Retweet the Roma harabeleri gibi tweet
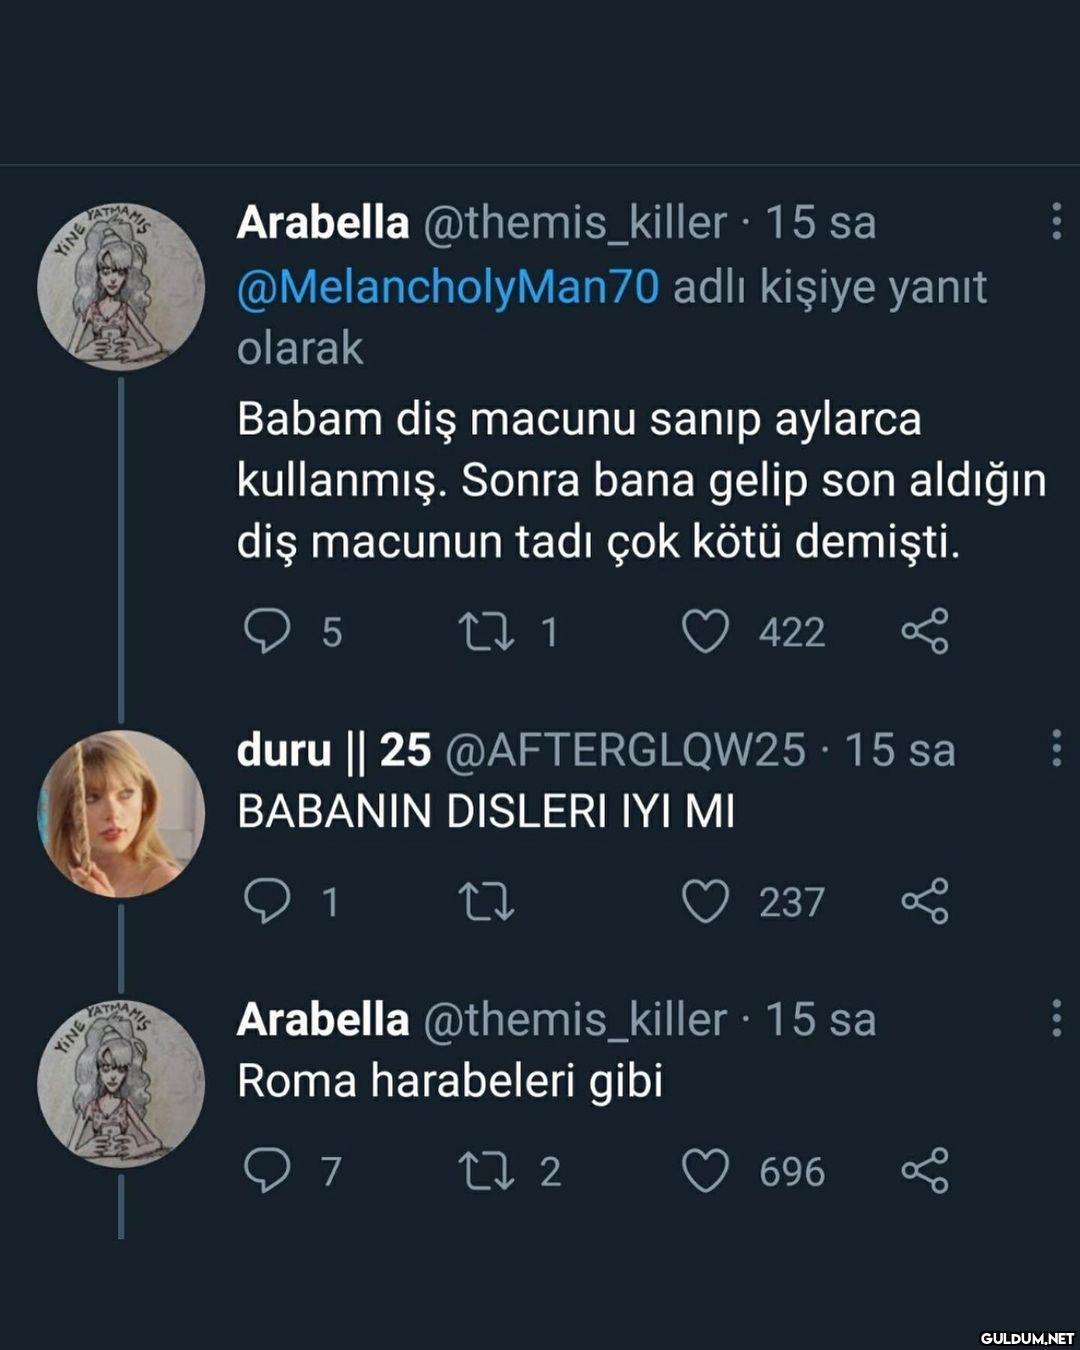1080x1350 pixels. coord(486,1171)
